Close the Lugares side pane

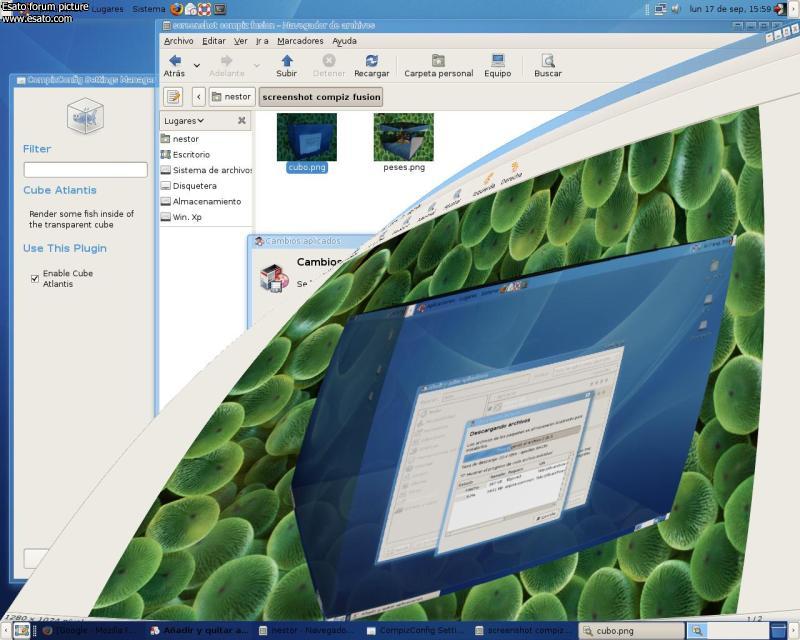241,121
